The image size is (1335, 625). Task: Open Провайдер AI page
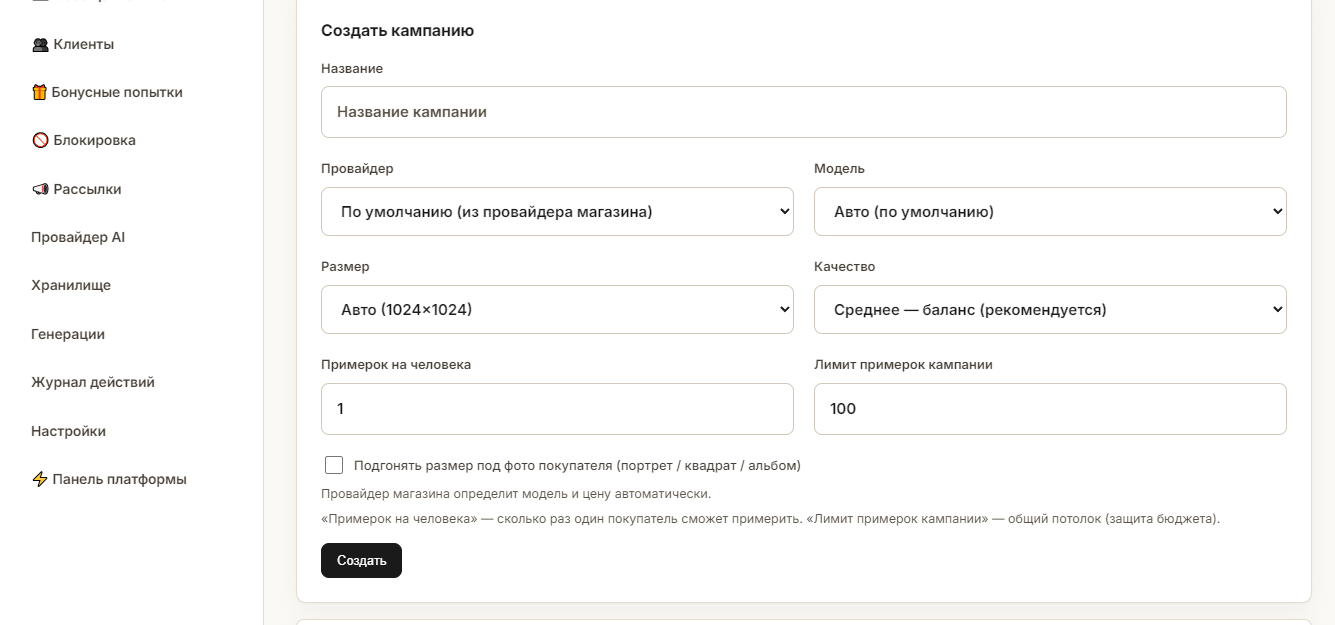tap(78, 237)
